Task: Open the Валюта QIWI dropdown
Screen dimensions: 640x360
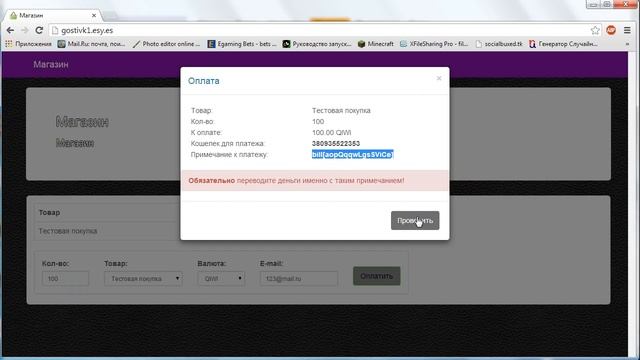Action: [221, 278]
